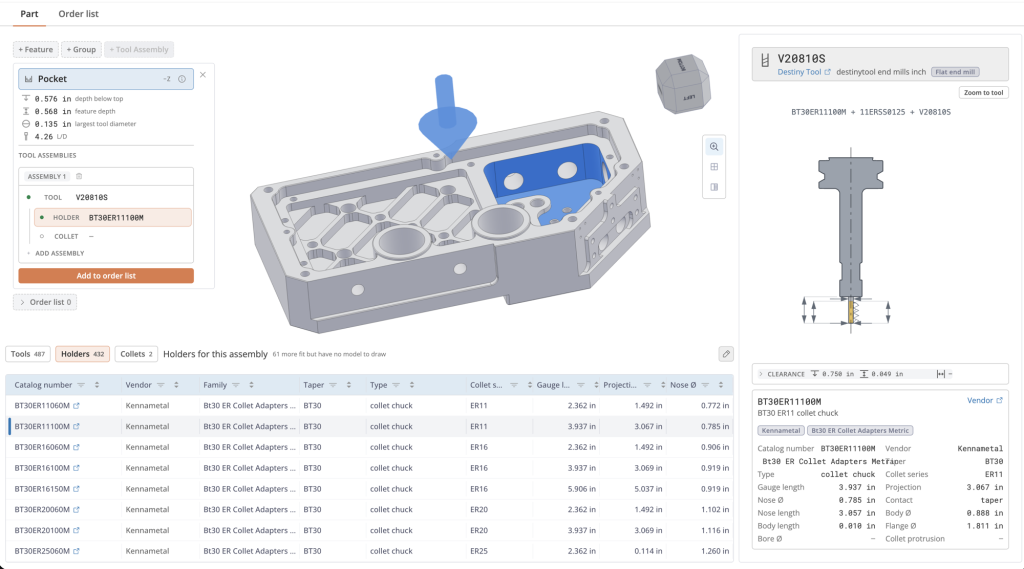This screenshot has width=1024, height=569.
Task: Click the orientation view cube
Action: 682,84
